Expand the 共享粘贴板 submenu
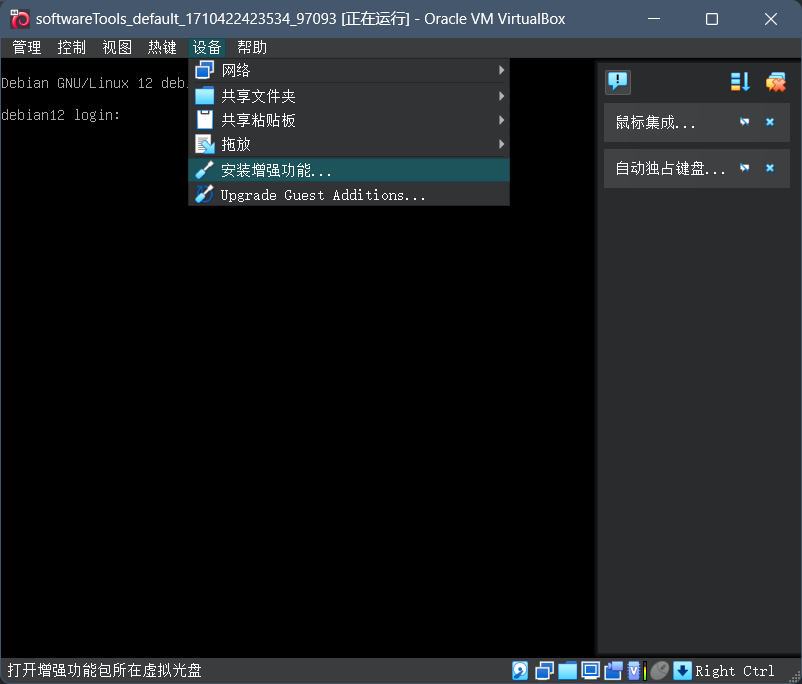The image size is (802, 684). tap(348, 120)
